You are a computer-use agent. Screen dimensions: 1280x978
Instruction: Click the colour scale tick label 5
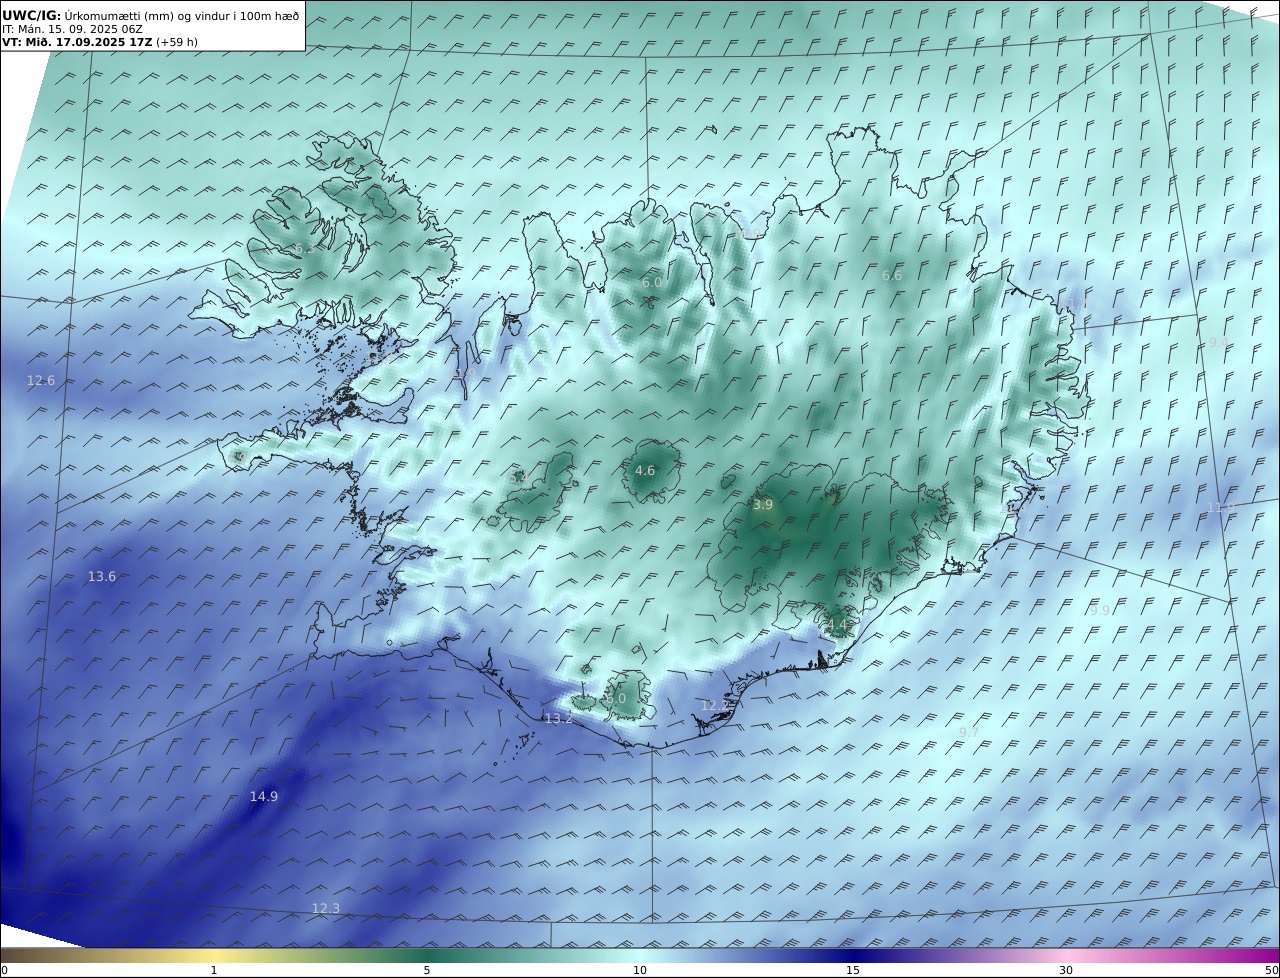click(x=427, y=970)
